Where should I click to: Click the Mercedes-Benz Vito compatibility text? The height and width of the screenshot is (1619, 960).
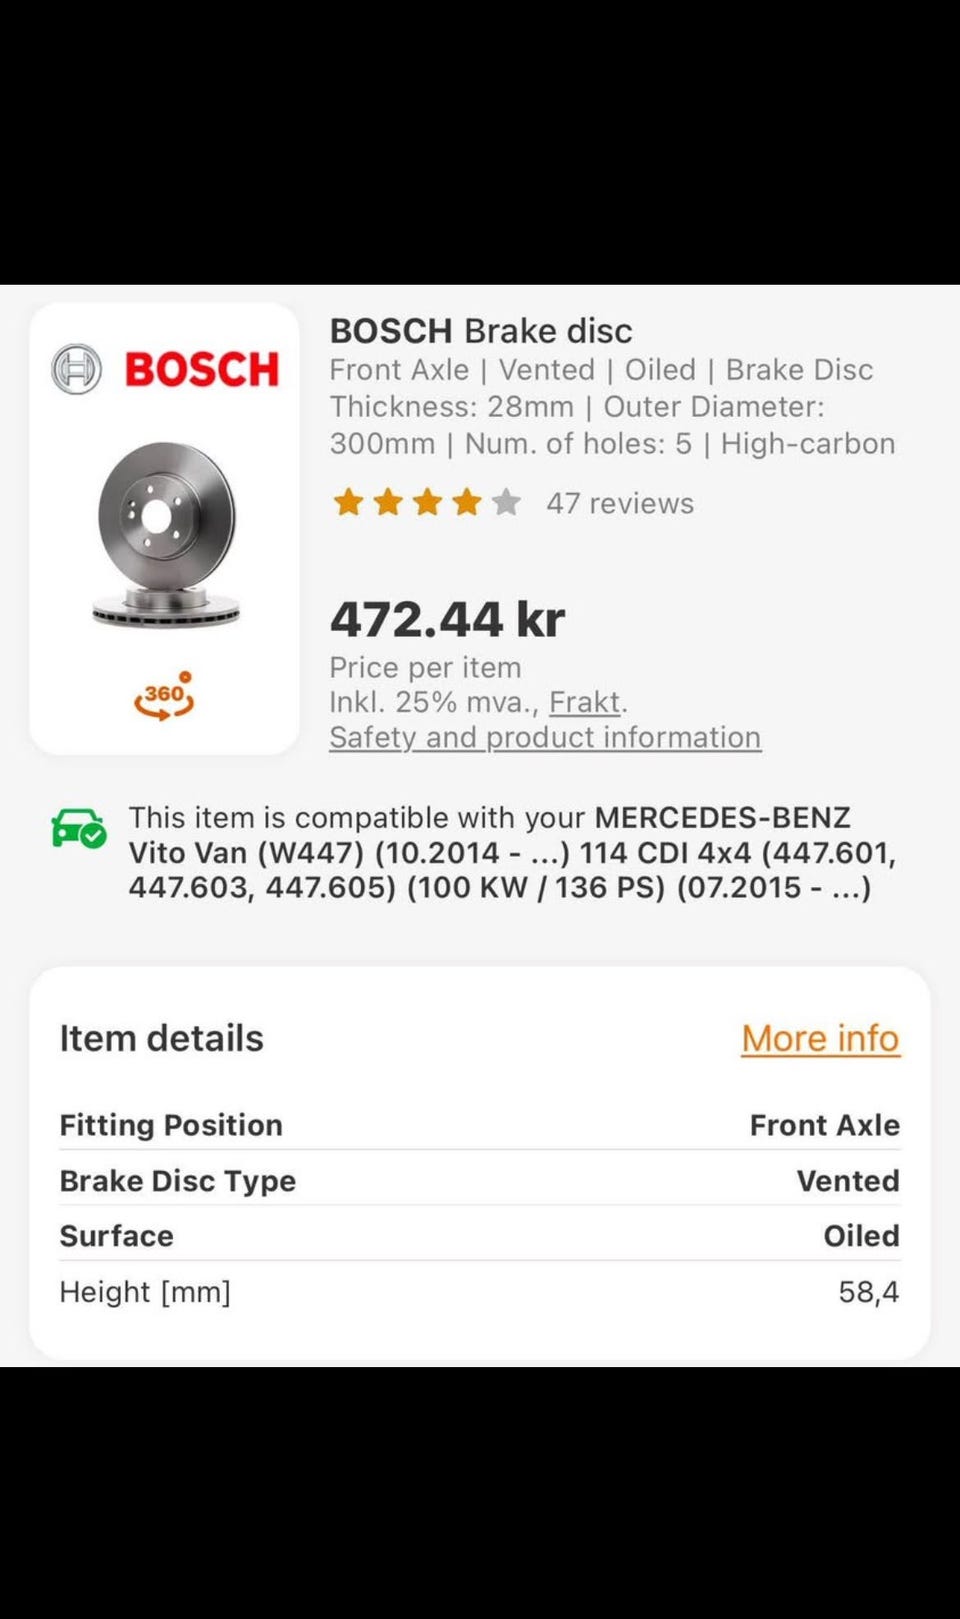[x=512, y=853]
